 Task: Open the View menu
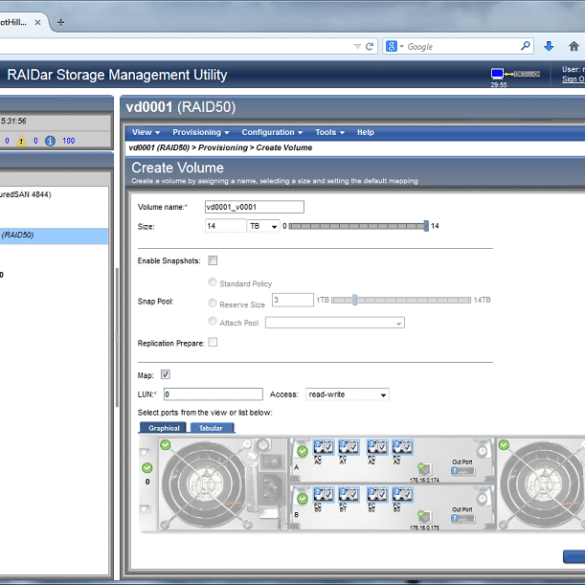[146, 132]
